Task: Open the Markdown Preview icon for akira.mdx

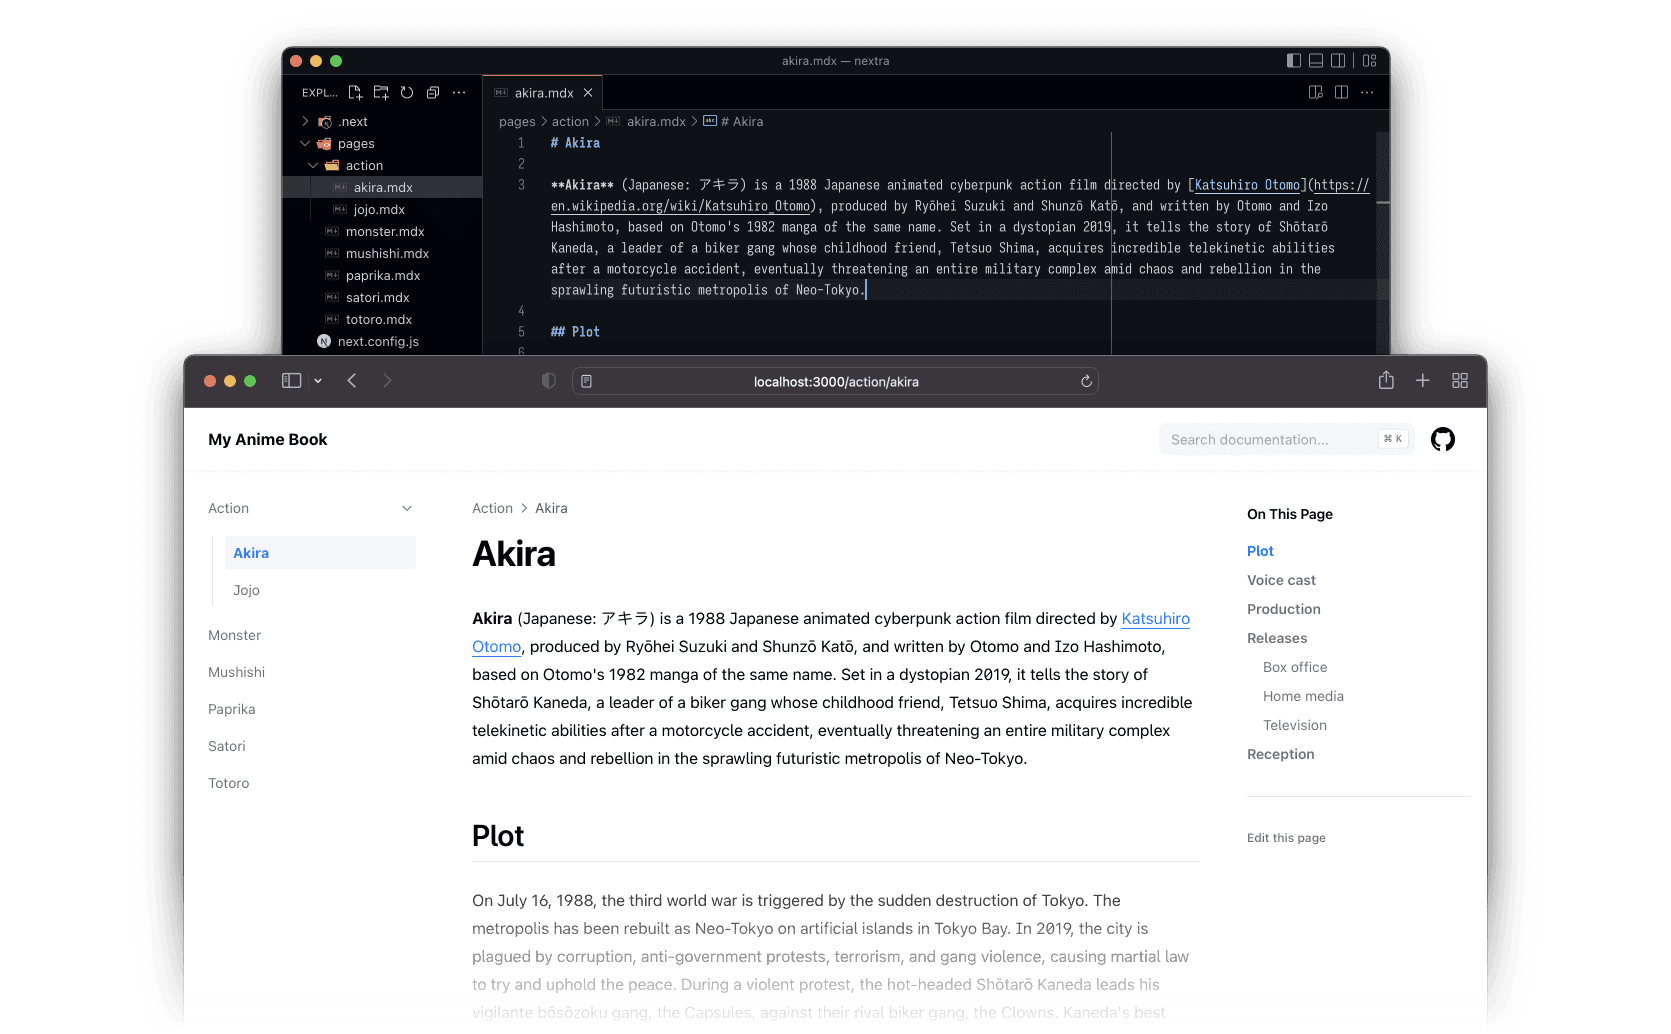Action: tap(1315, 92)
